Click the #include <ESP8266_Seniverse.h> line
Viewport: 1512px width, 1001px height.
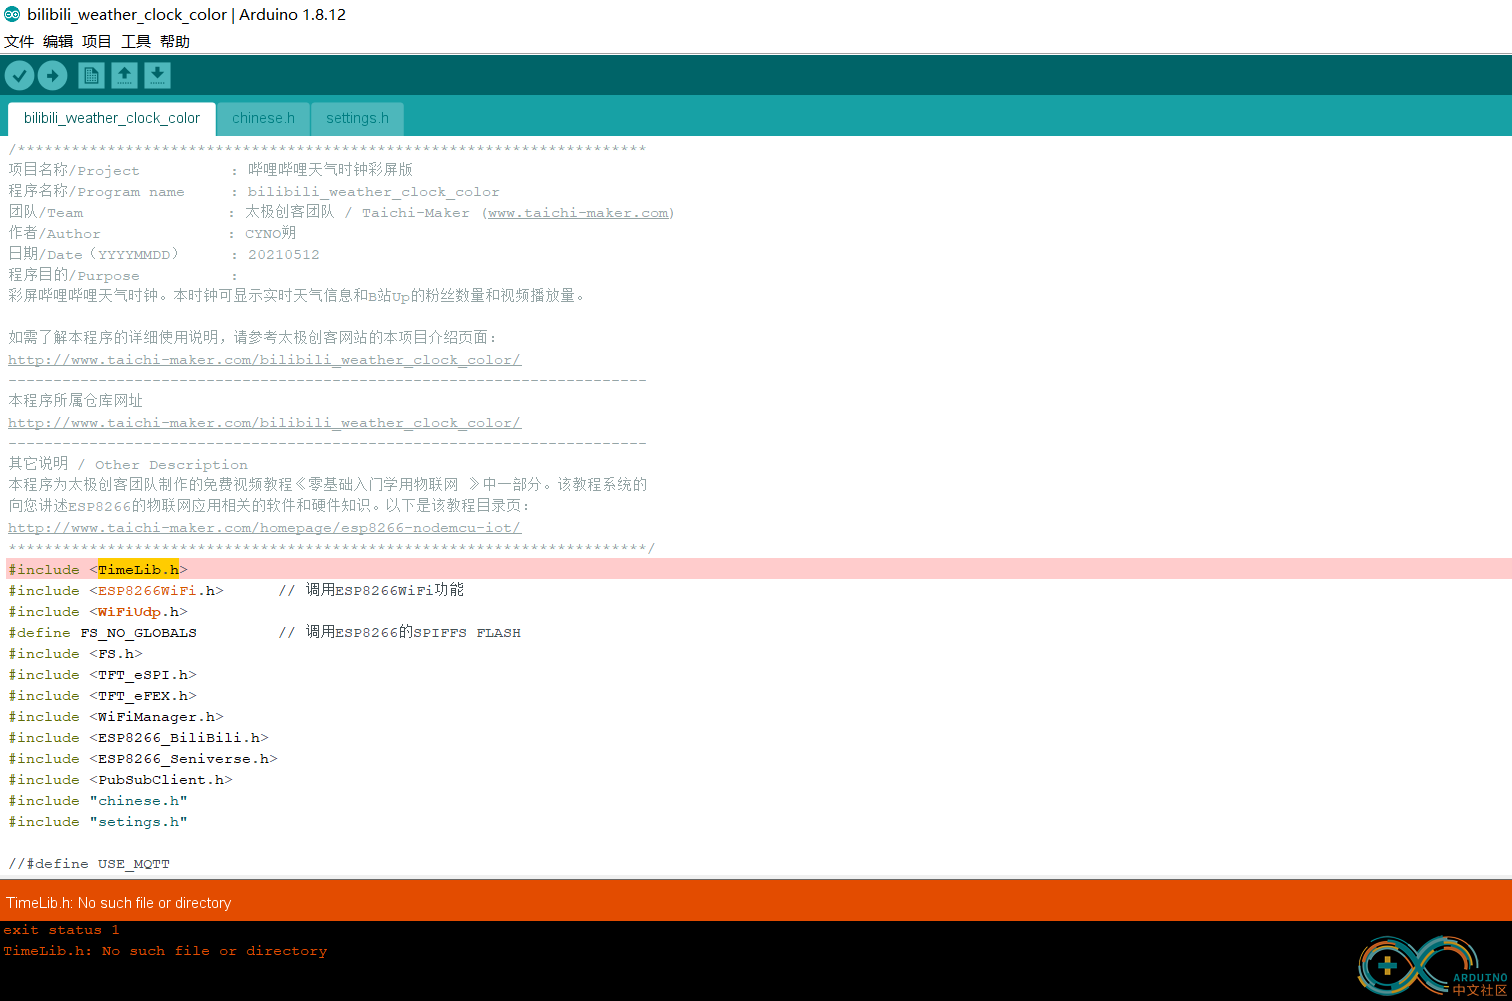coord(143,759)
